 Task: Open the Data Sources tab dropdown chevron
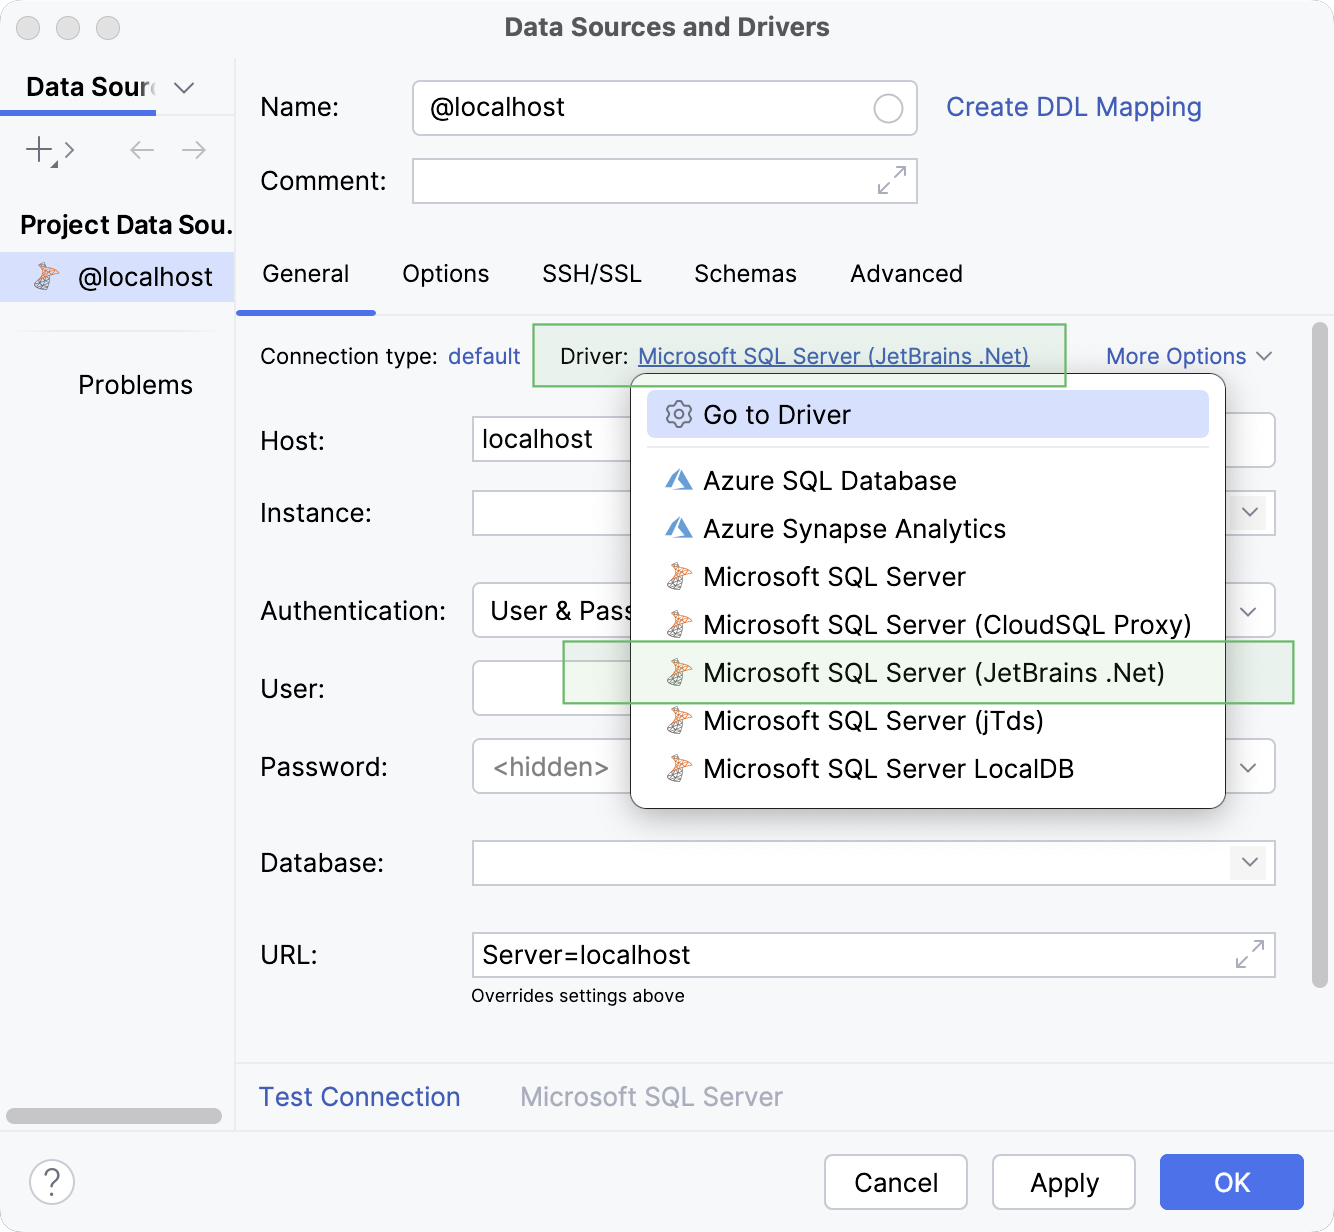184,88
